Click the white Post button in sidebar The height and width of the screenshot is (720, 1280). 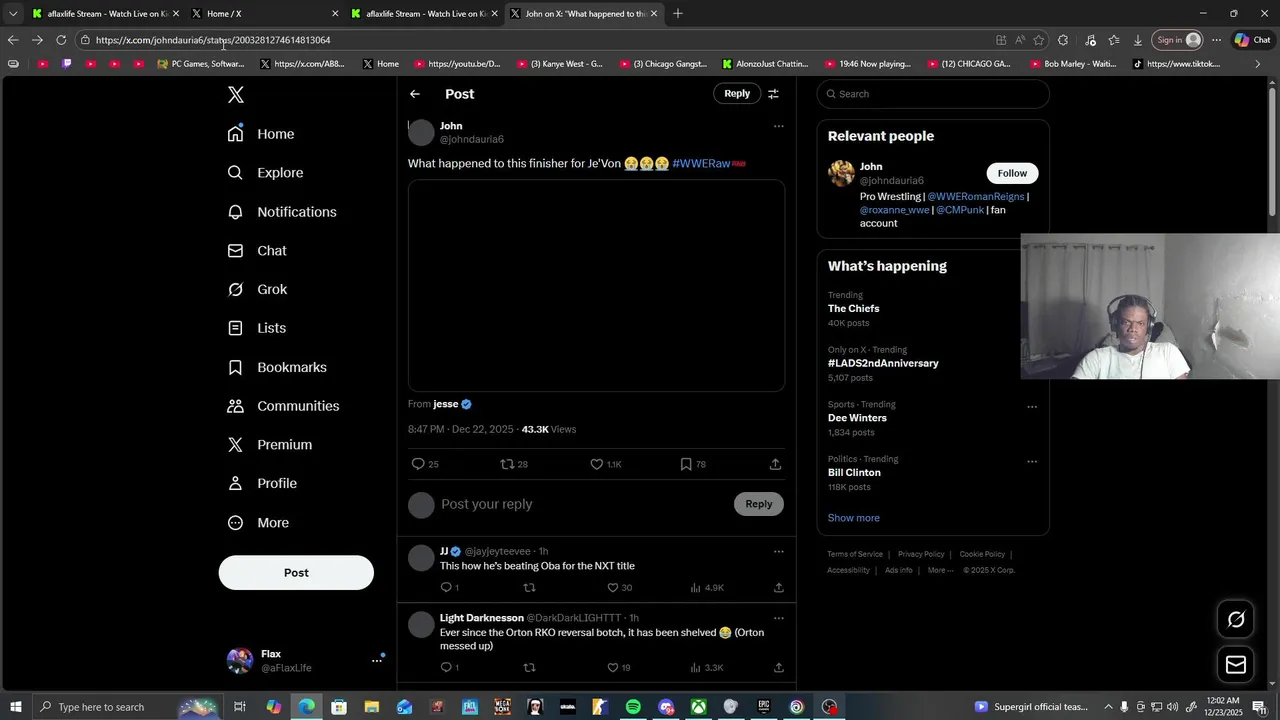296,573
